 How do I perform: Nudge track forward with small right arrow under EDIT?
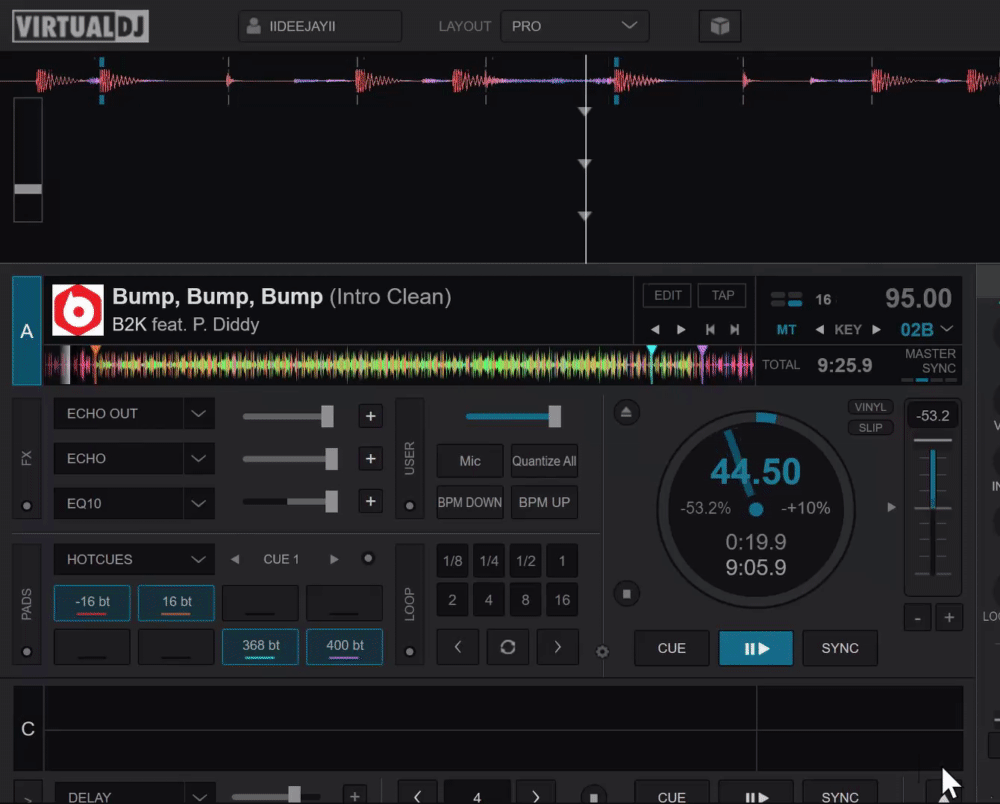tap(681, 330)
